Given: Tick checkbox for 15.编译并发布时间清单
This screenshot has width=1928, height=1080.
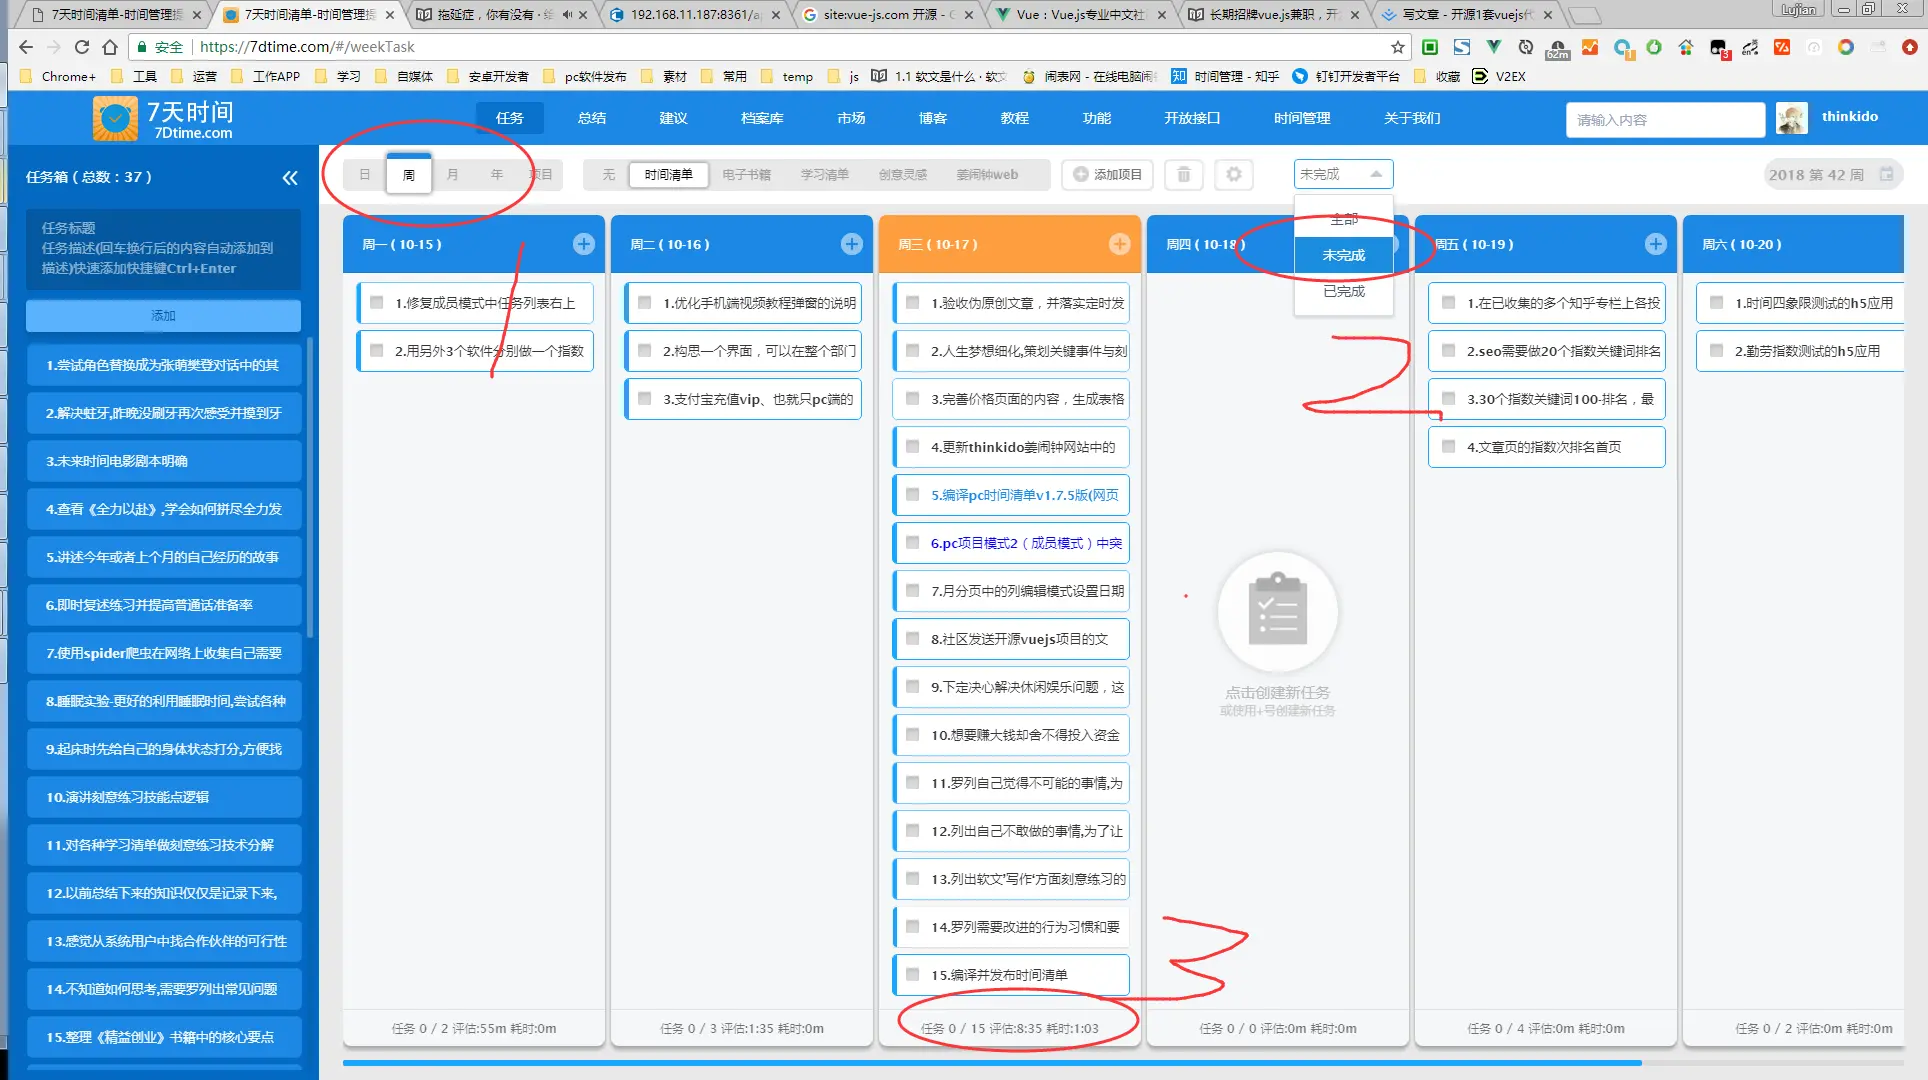Looking at the screenshot, I should pyautogui.click(x=913, y=975).
